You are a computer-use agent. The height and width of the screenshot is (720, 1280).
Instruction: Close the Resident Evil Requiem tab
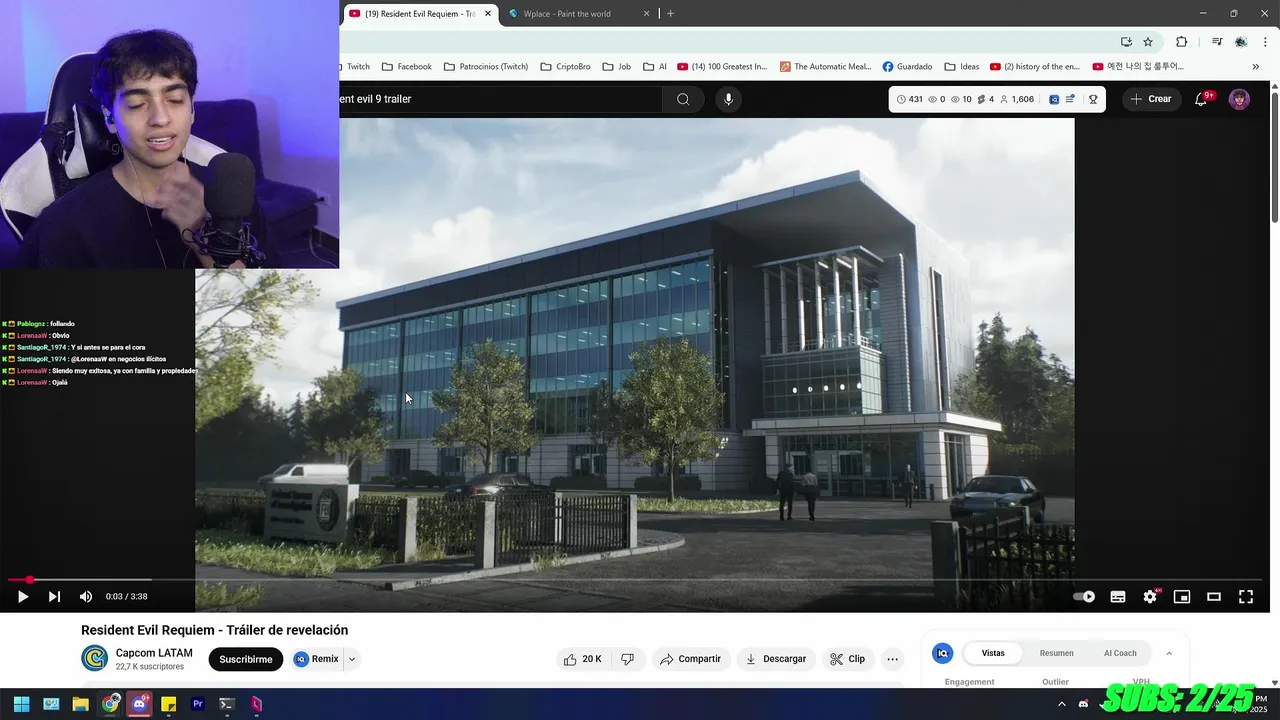pos(488,14)
